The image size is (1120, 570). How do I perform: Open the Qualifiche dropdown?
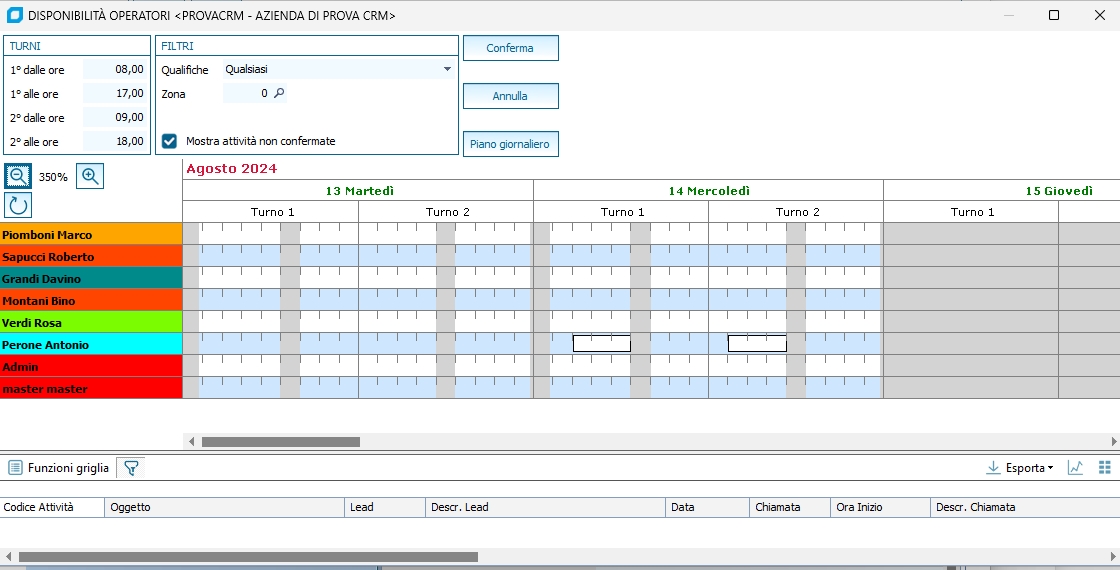click(447, 70)
